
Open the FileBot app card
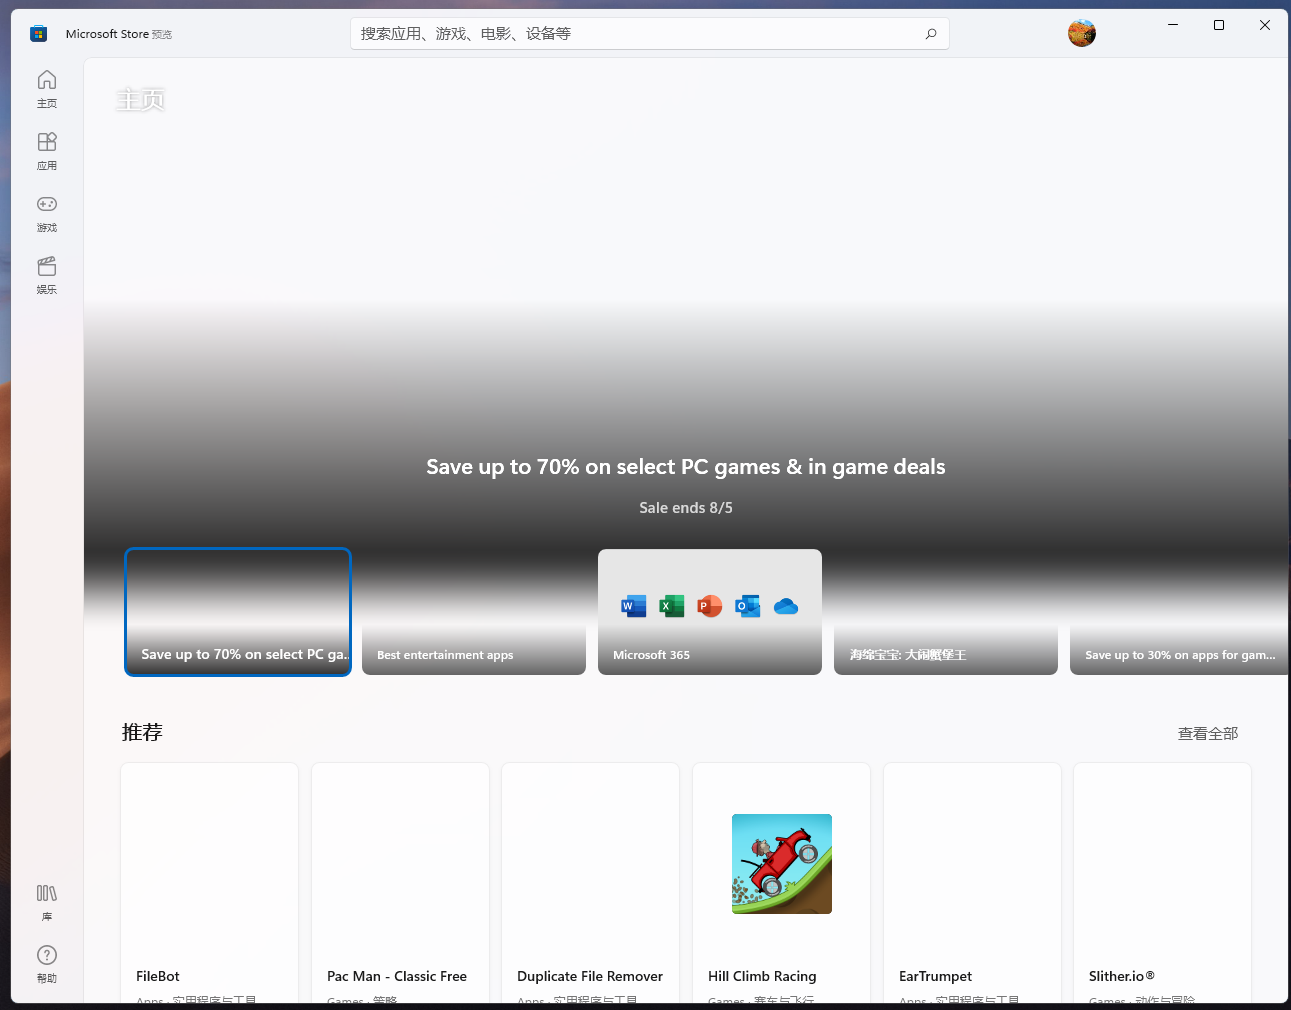pyautogui.click(x=210, y=883)
